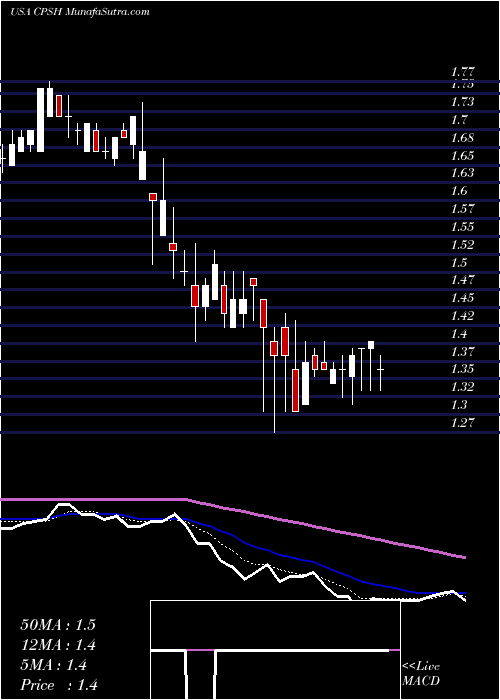Click the 1.37 price axis label

(x=462, y=351)
